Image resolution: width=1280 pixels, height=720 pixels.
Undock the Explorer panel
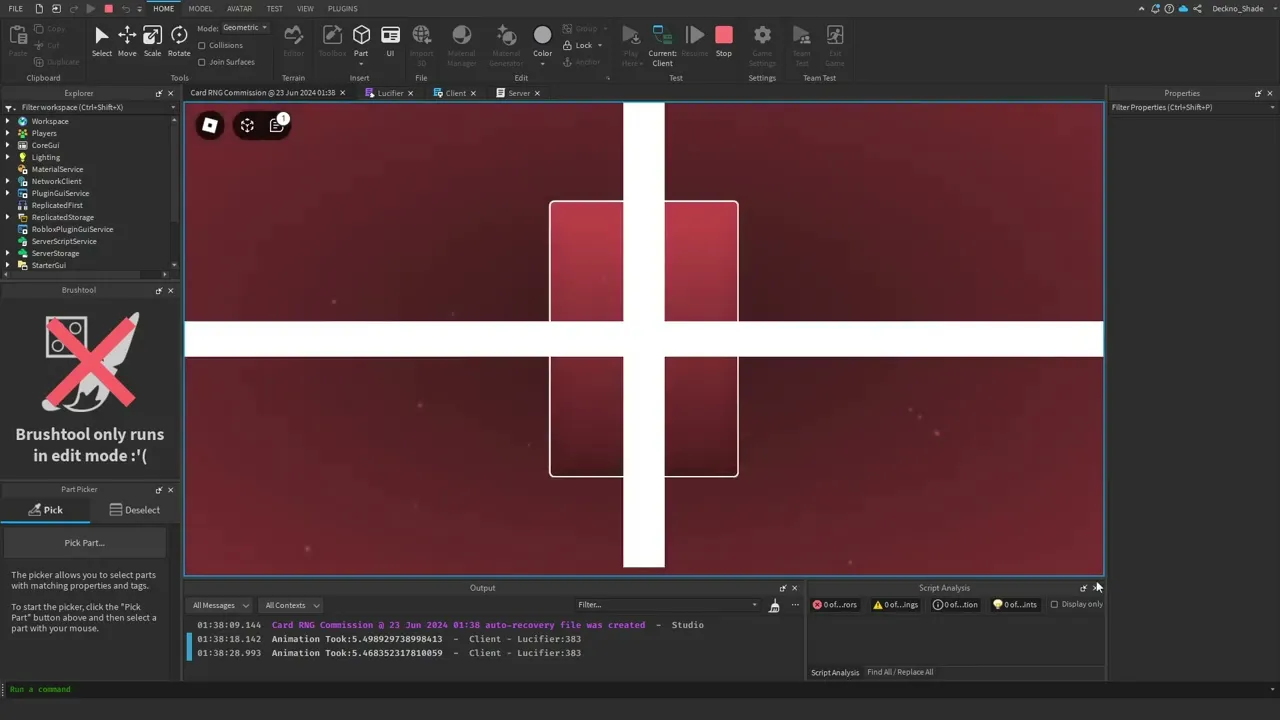[x=158, y=93]
